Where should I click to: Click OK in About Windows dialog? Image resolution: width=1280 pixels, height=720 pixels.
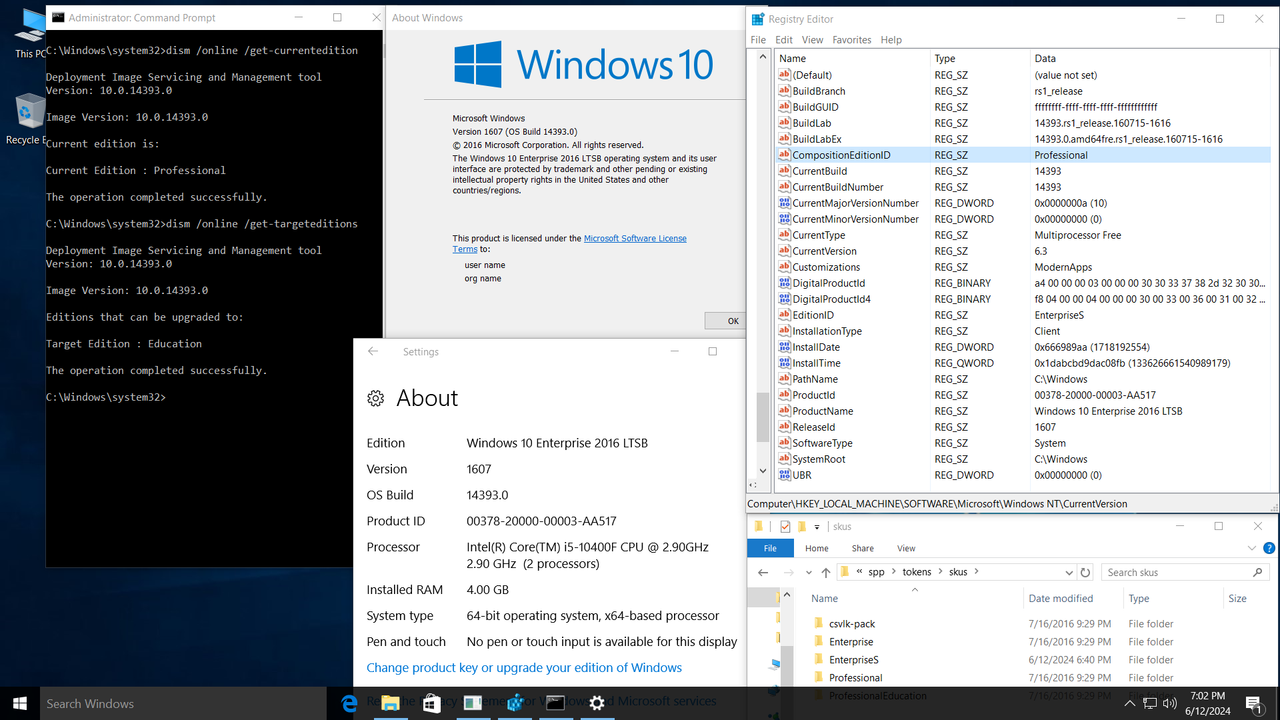(x=725, y=321)
